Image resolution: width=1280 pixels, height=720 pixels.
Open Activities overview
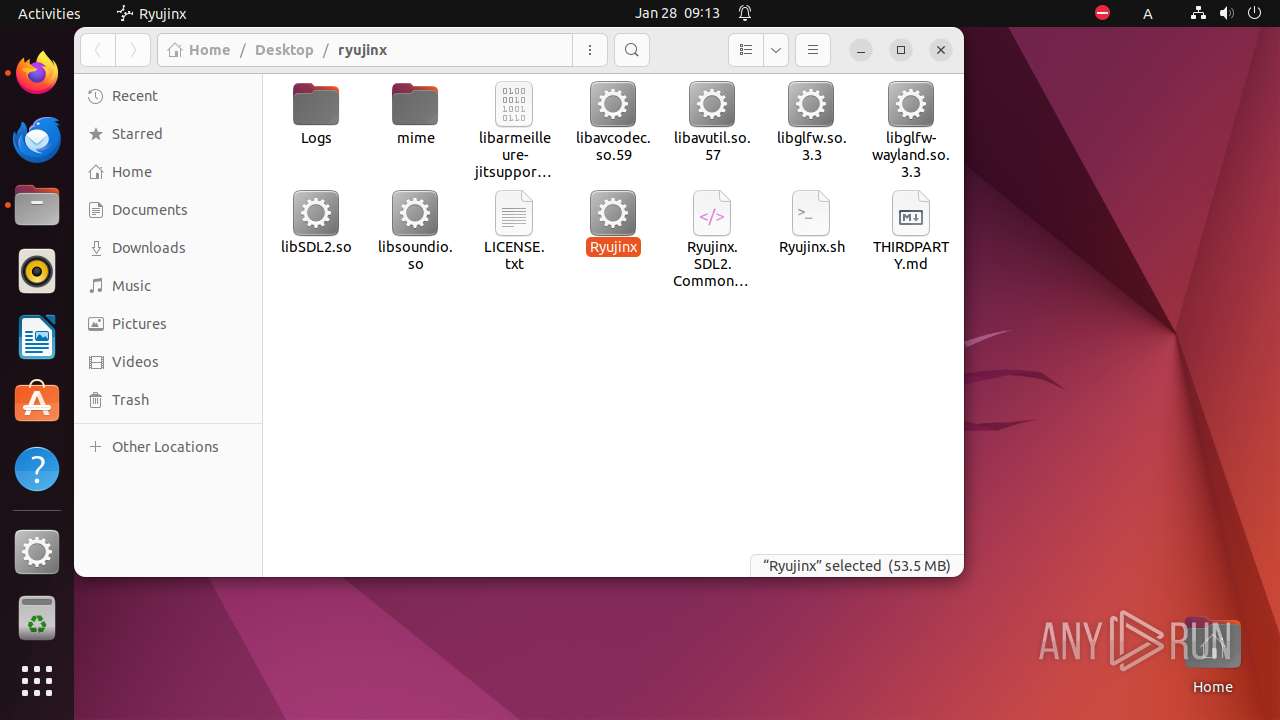[x=49, y=13]
